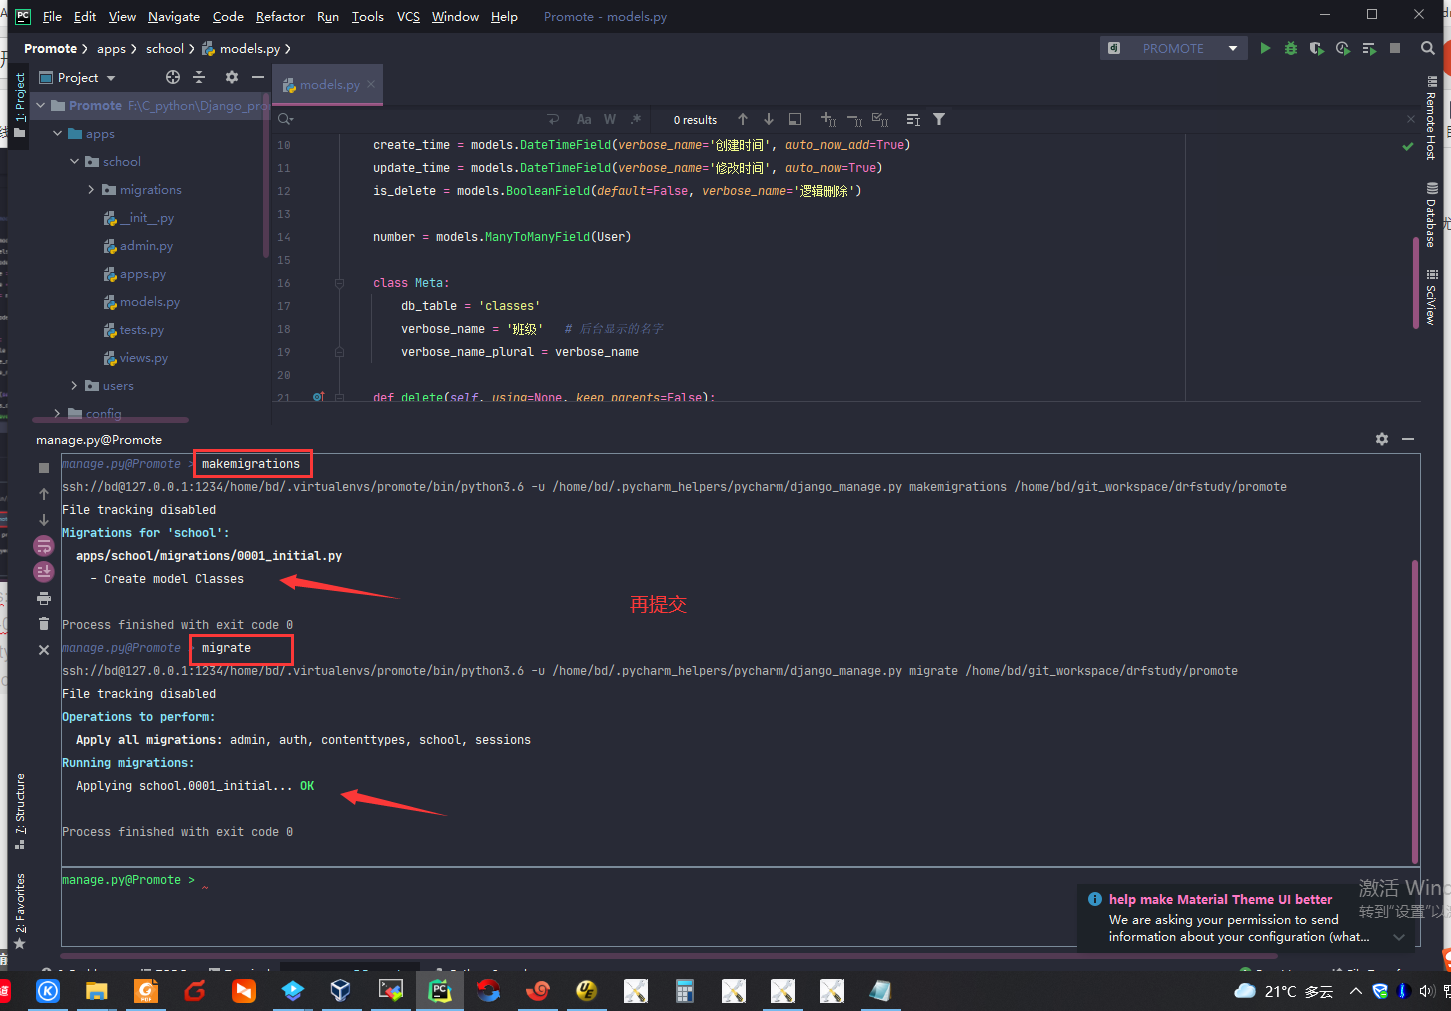
Task: Open admin.py in project tree
Action: (x=139, y=245)
